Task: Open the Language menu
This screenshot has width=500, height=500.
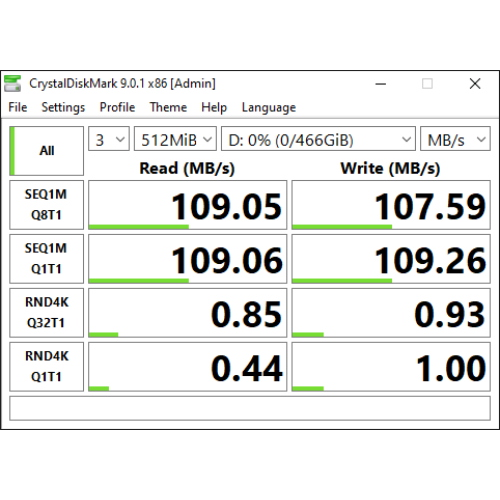Action: point(269,107)
